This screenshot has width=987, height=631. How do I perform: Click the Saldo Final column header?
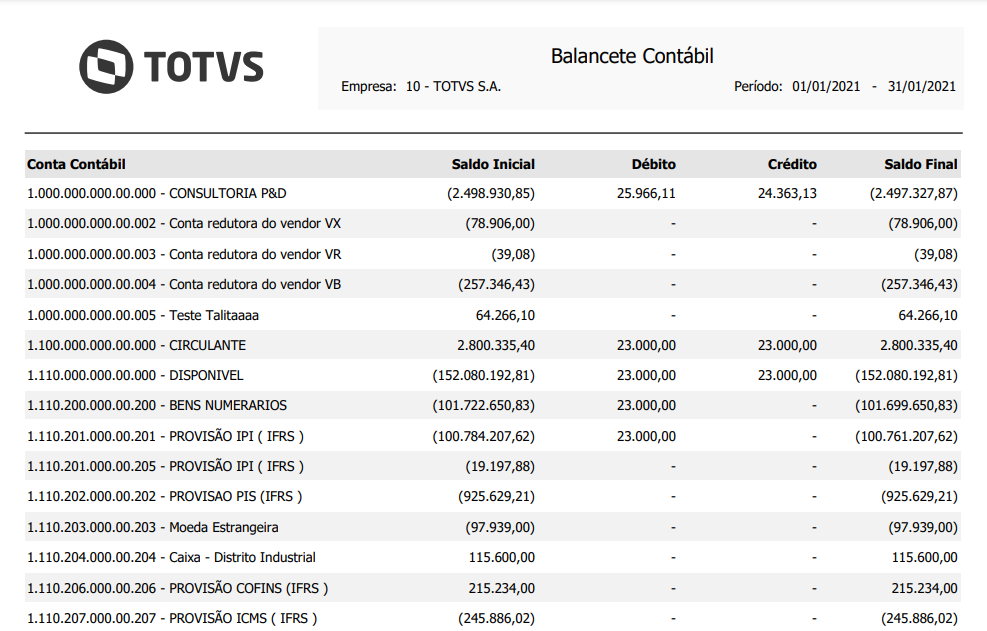point(921,164)
